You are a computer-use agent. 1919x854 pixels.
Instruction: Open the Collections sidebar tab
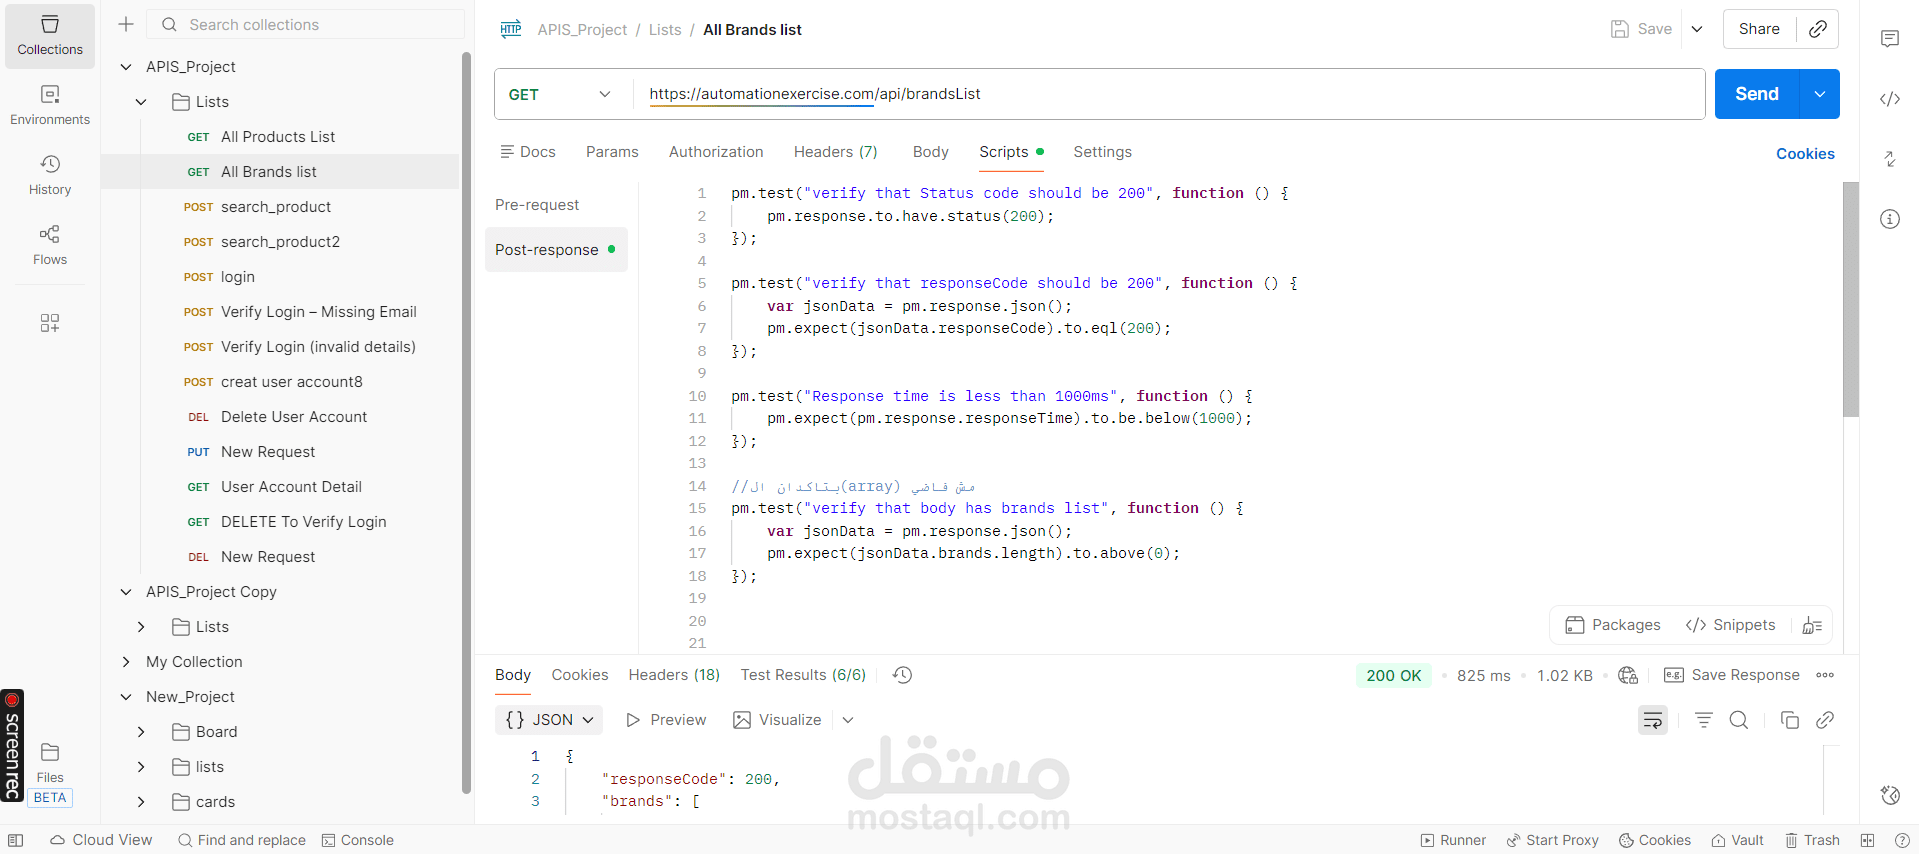50,36
